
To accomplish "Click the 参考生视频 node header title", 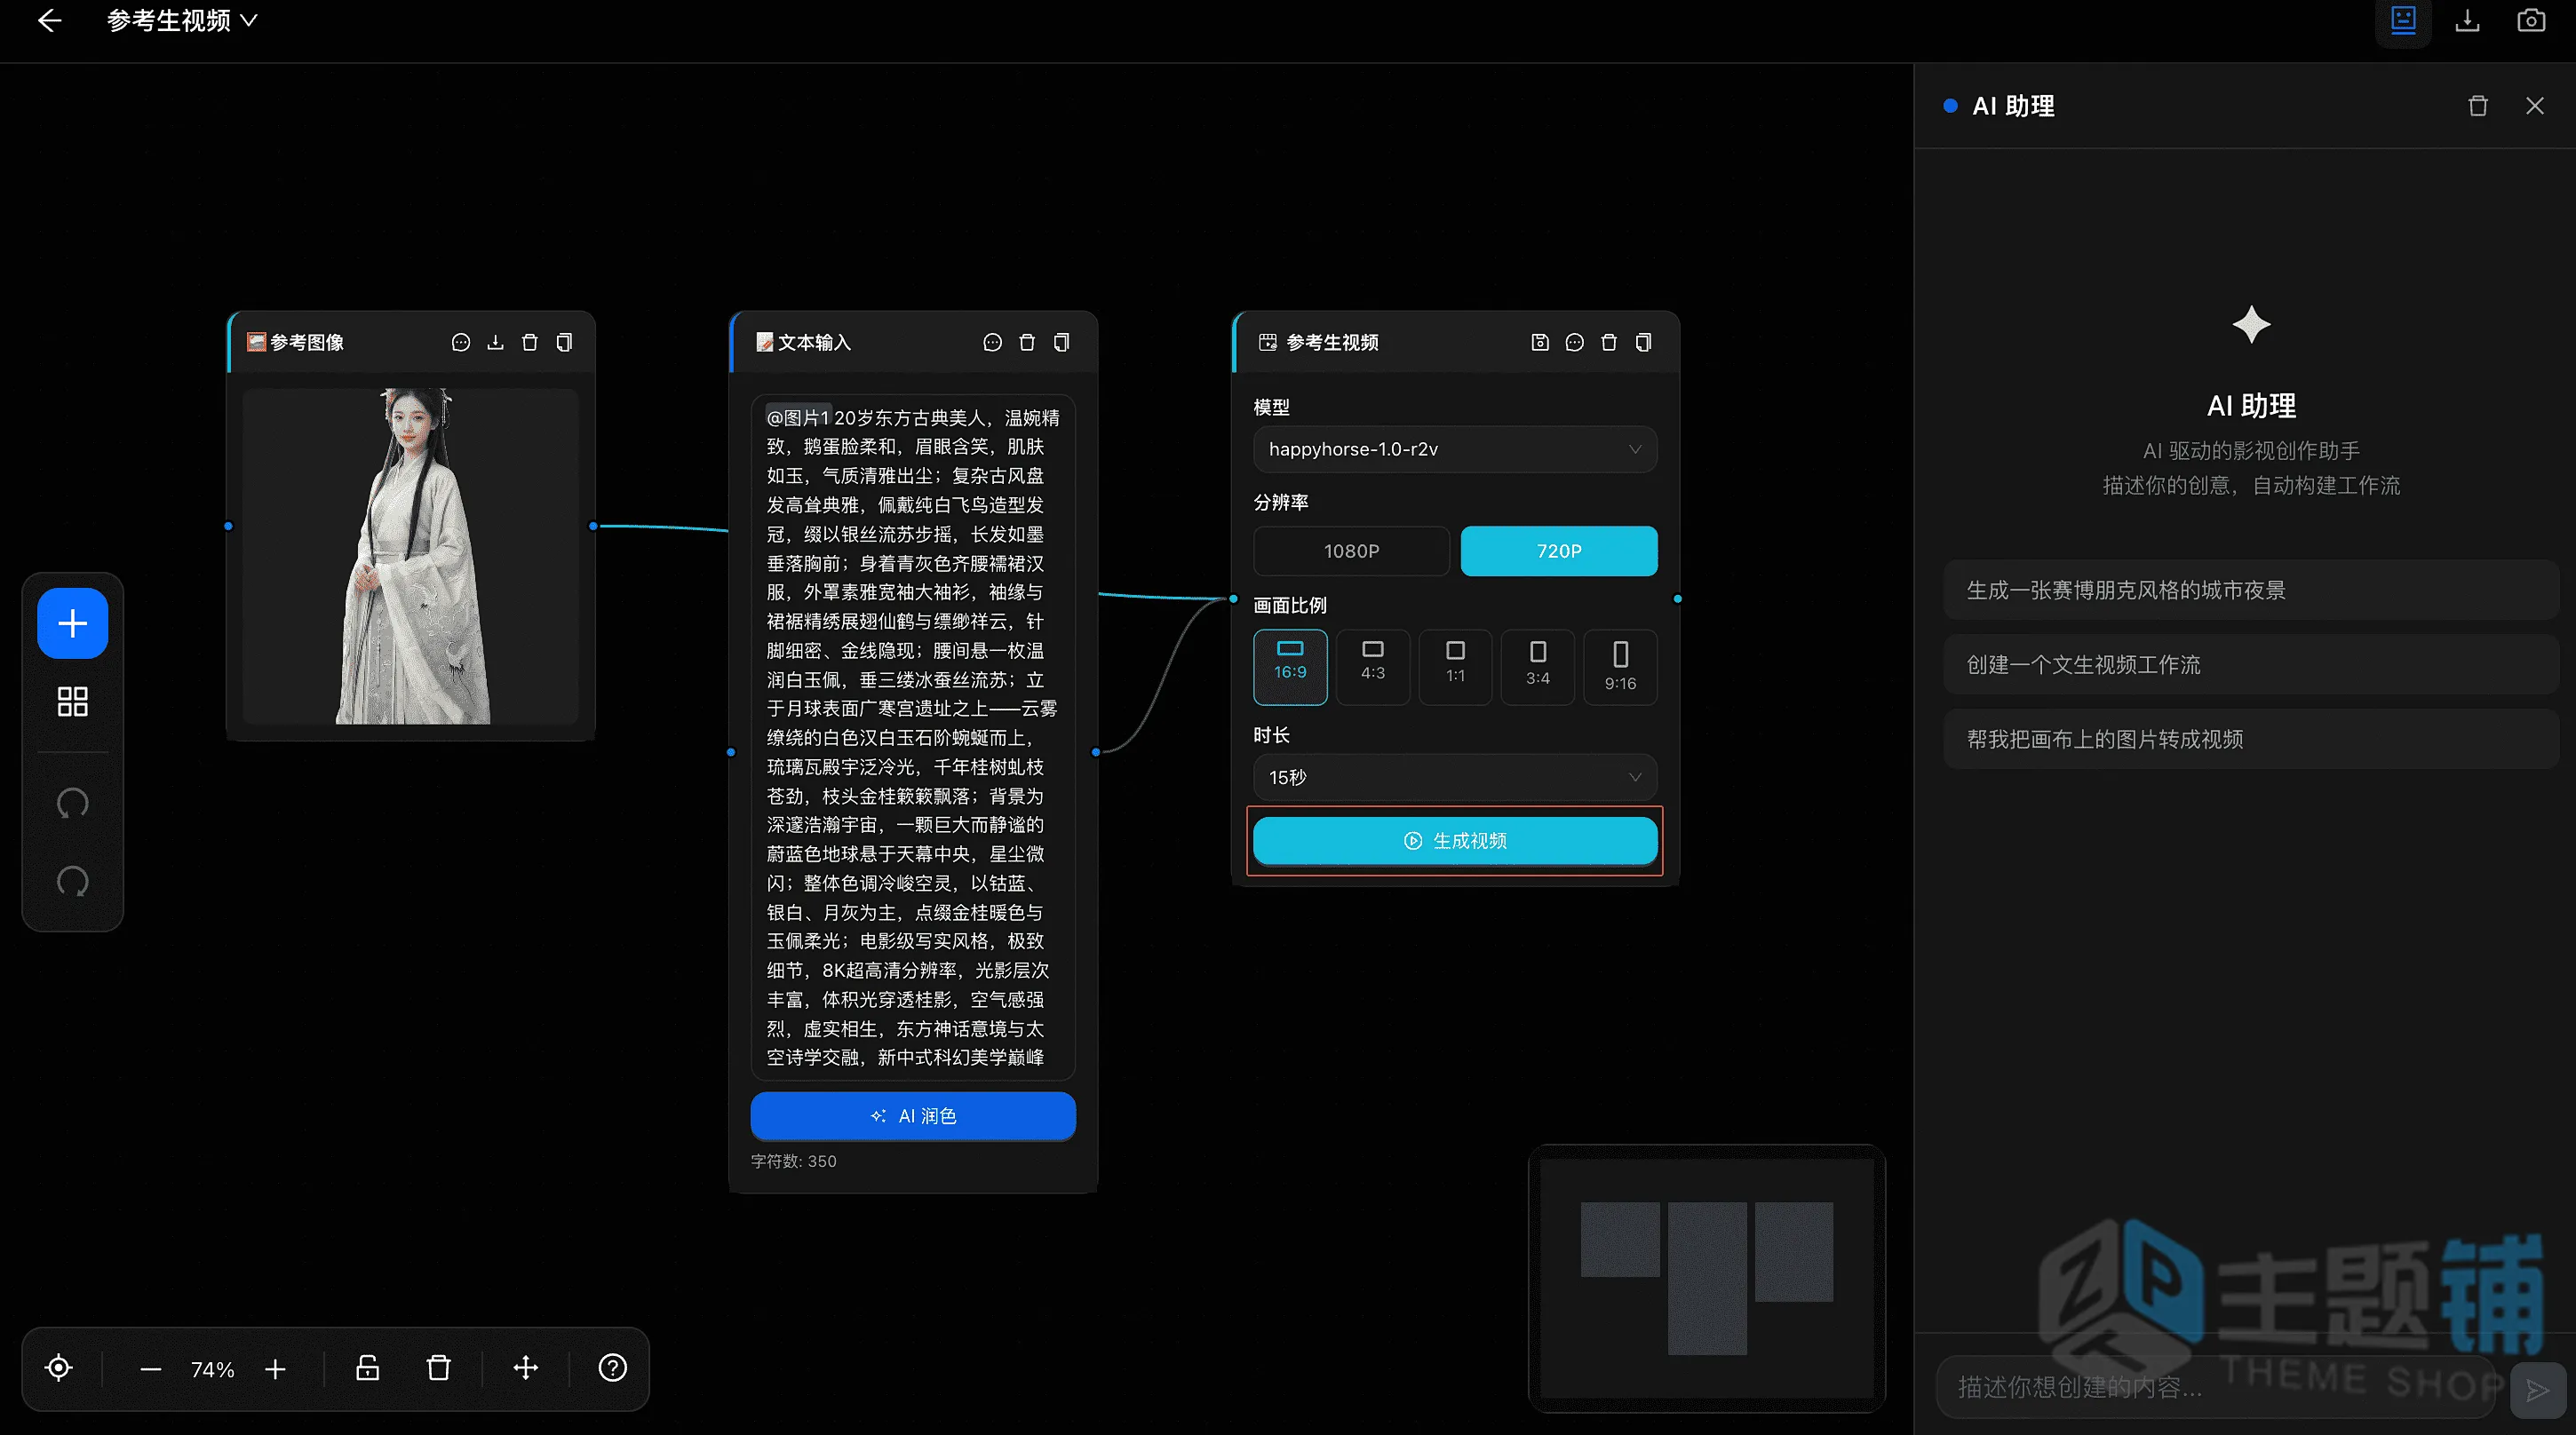I will click(1332, 343).
